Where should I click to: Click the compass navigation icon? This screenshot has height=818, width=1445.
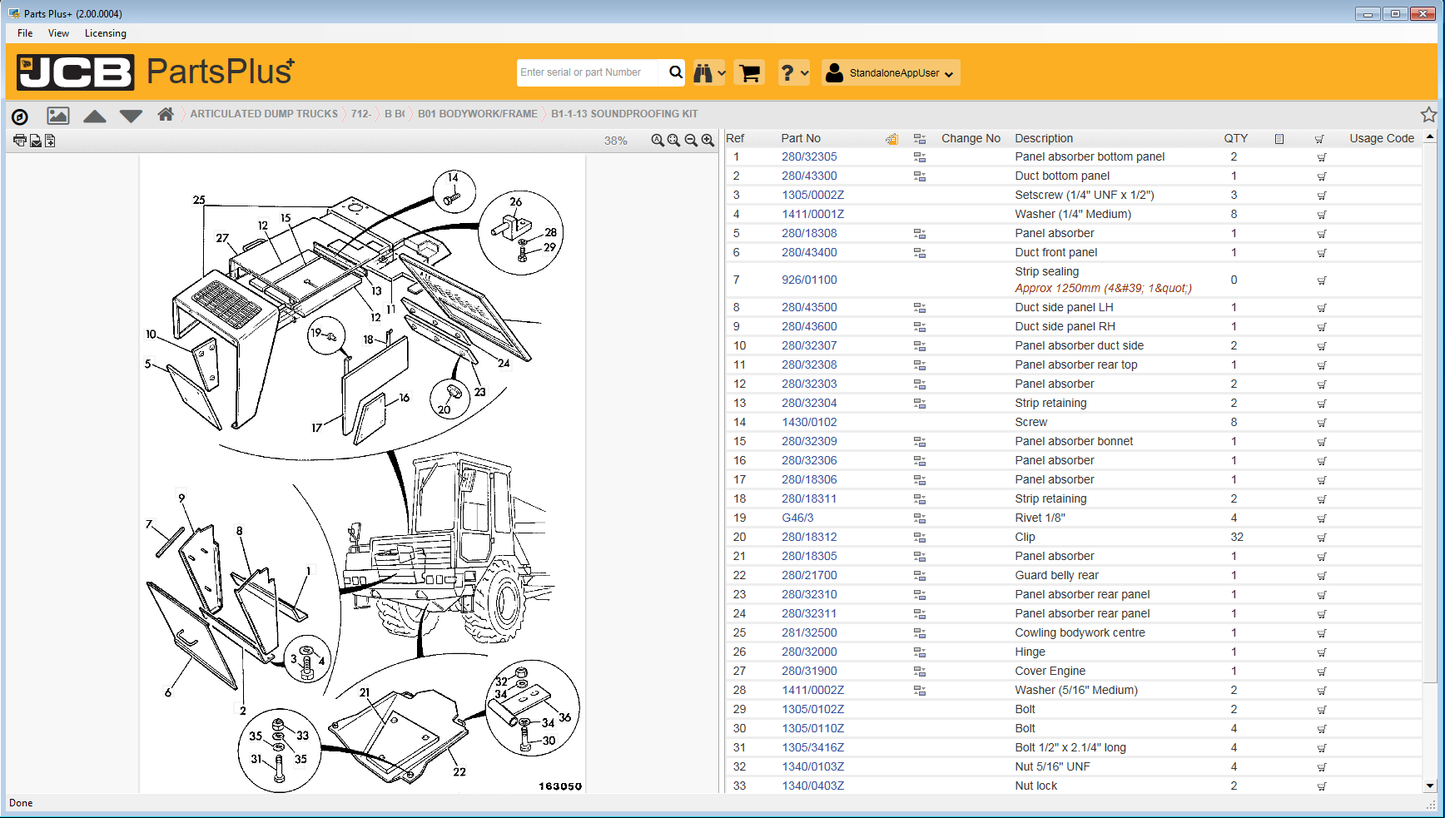[x=19, y=115]
